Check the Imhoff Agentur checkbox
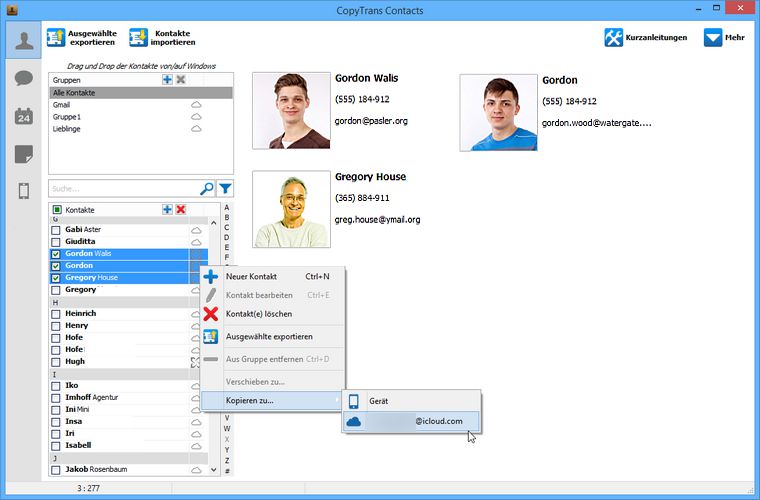Image resolution: width=760 pixels, height=500 pixels. [56, 398]
